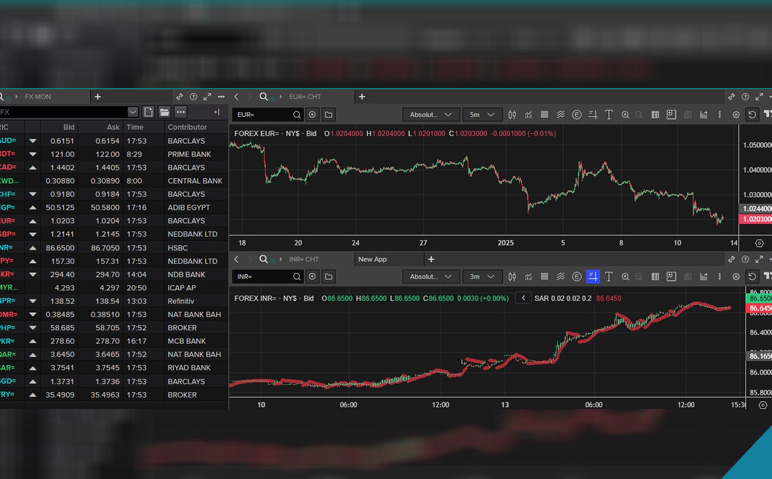Toggle the Events (E) icon on EUR= chart

(x=577, y=115)
